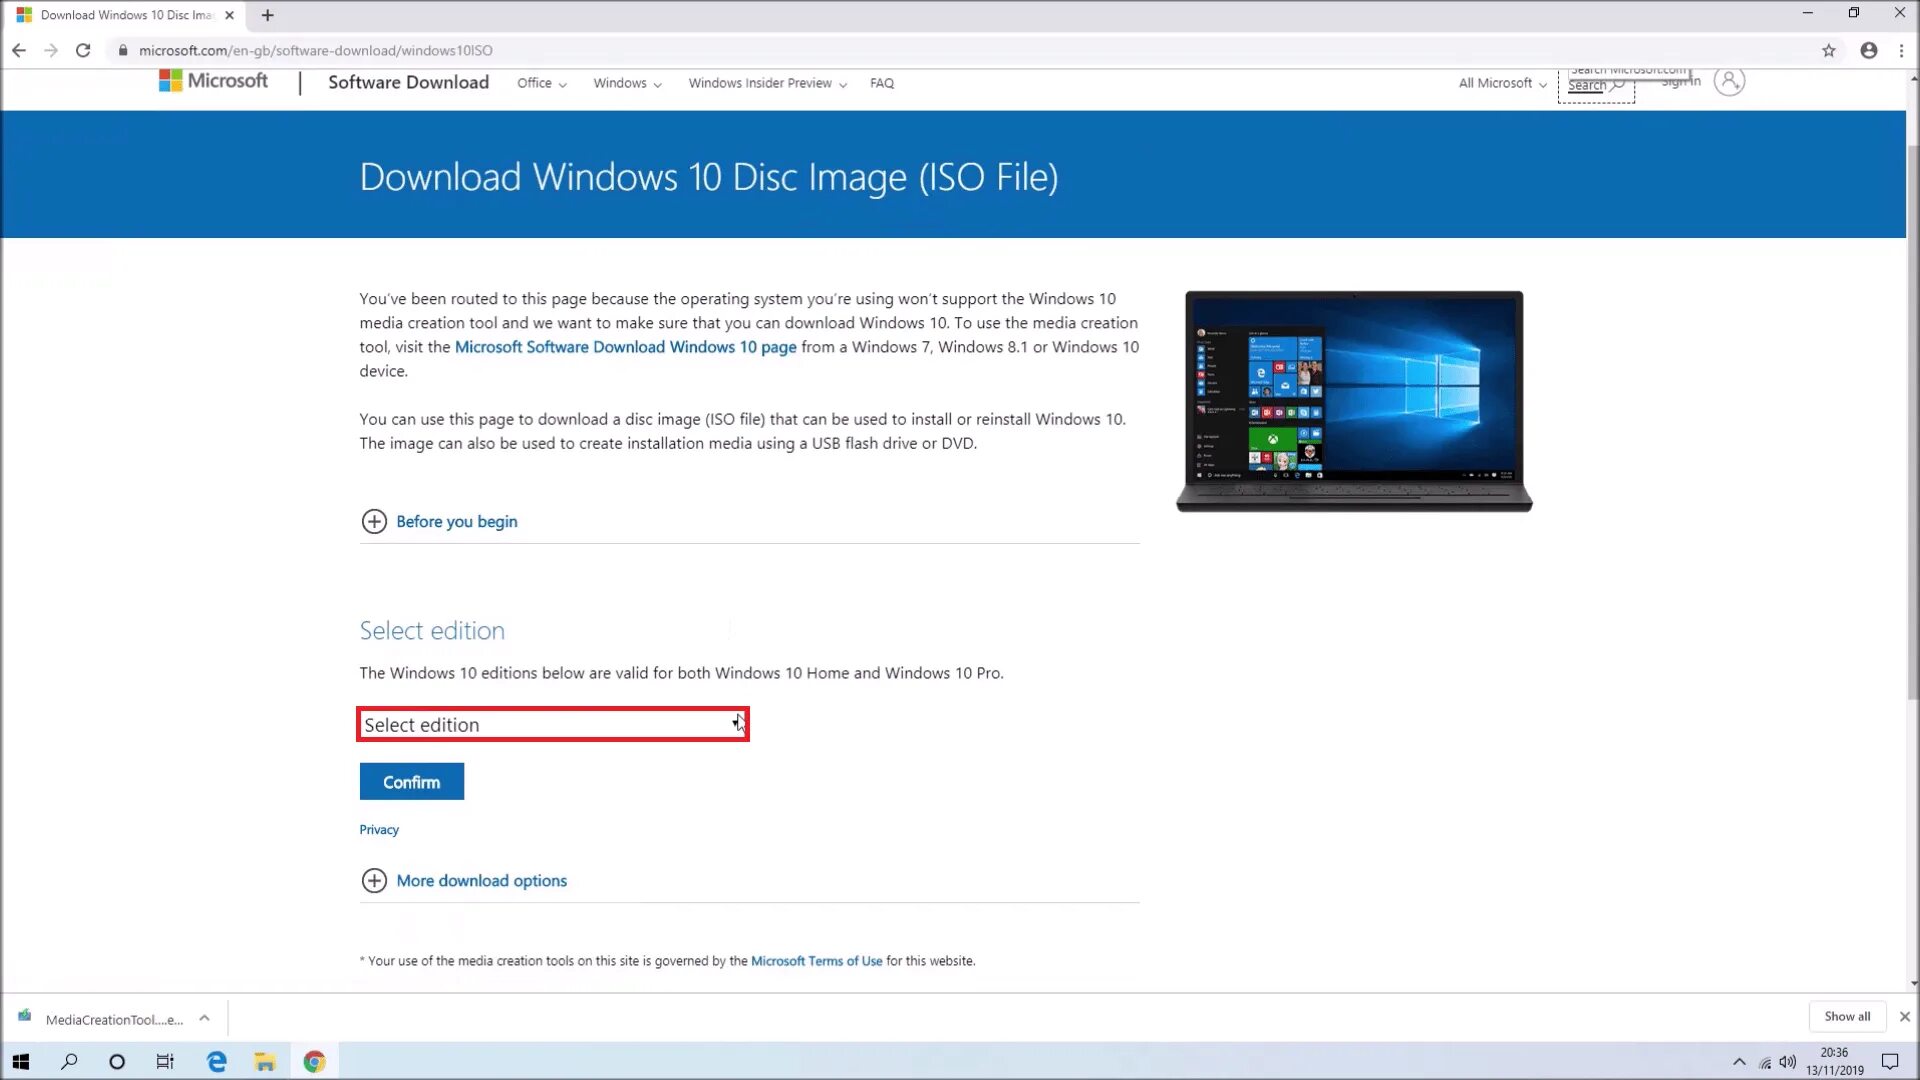Open File Explorer from the taskbar
The image size is (1920, 1080).
click(265, 1061)
